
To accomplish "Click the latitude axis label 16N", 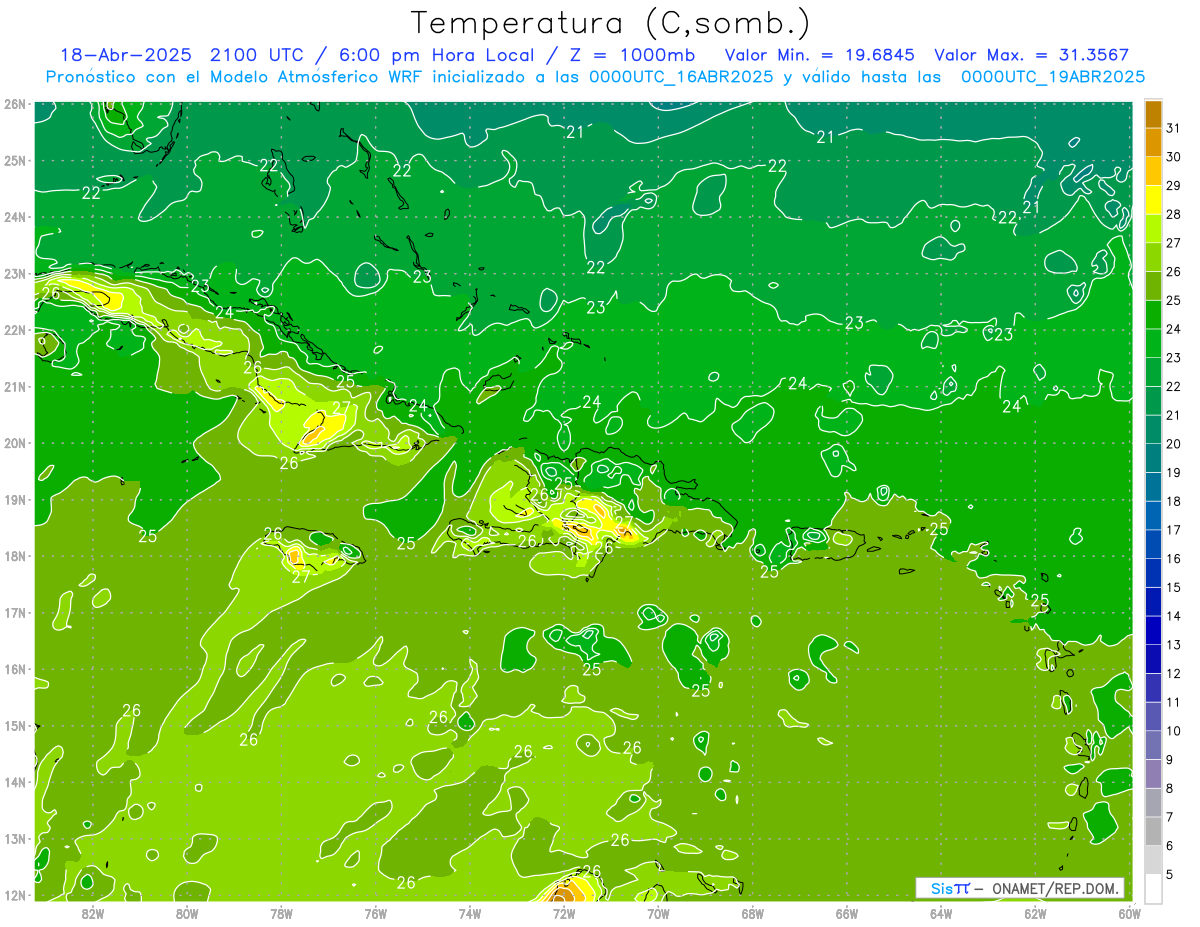I will coord(15,669).
